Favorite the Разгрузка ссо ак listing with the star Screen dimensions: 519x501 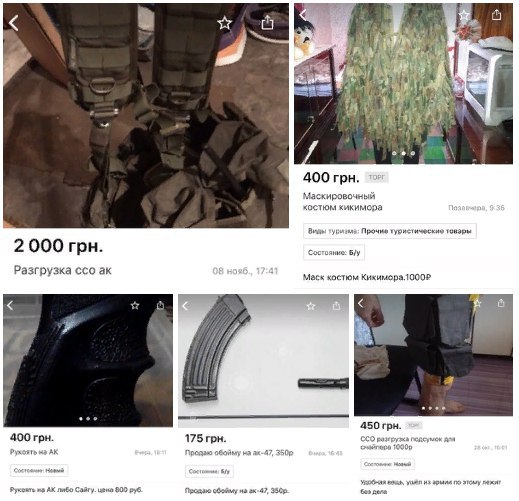[224, 23]
